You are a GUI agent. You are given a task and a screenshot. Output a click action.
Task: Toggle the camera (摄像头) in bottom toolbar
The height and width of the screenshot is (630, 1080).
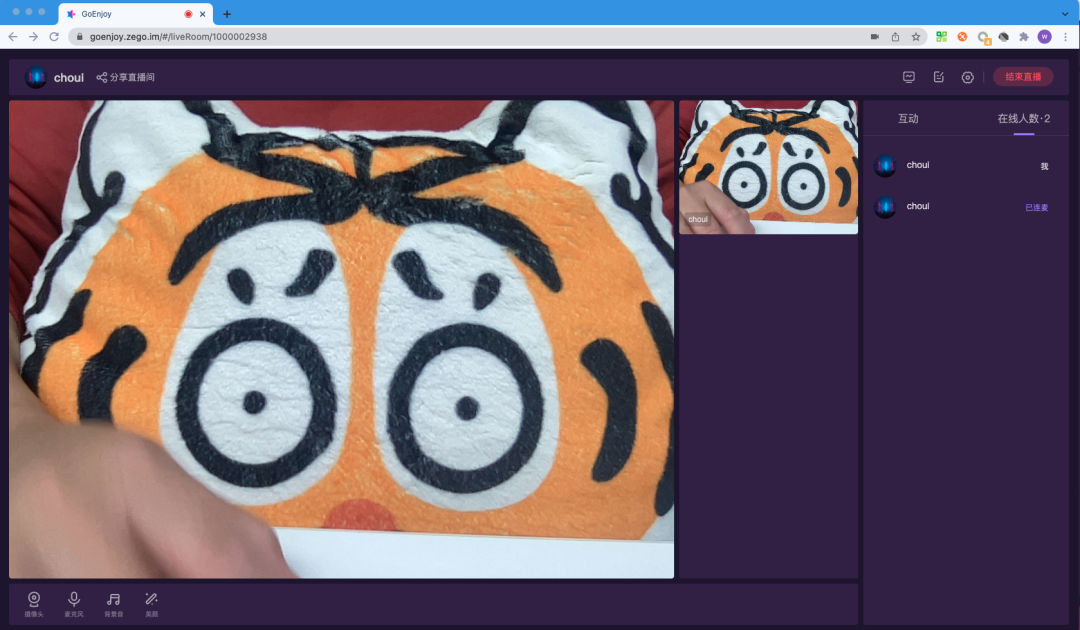tap(34, 603)
